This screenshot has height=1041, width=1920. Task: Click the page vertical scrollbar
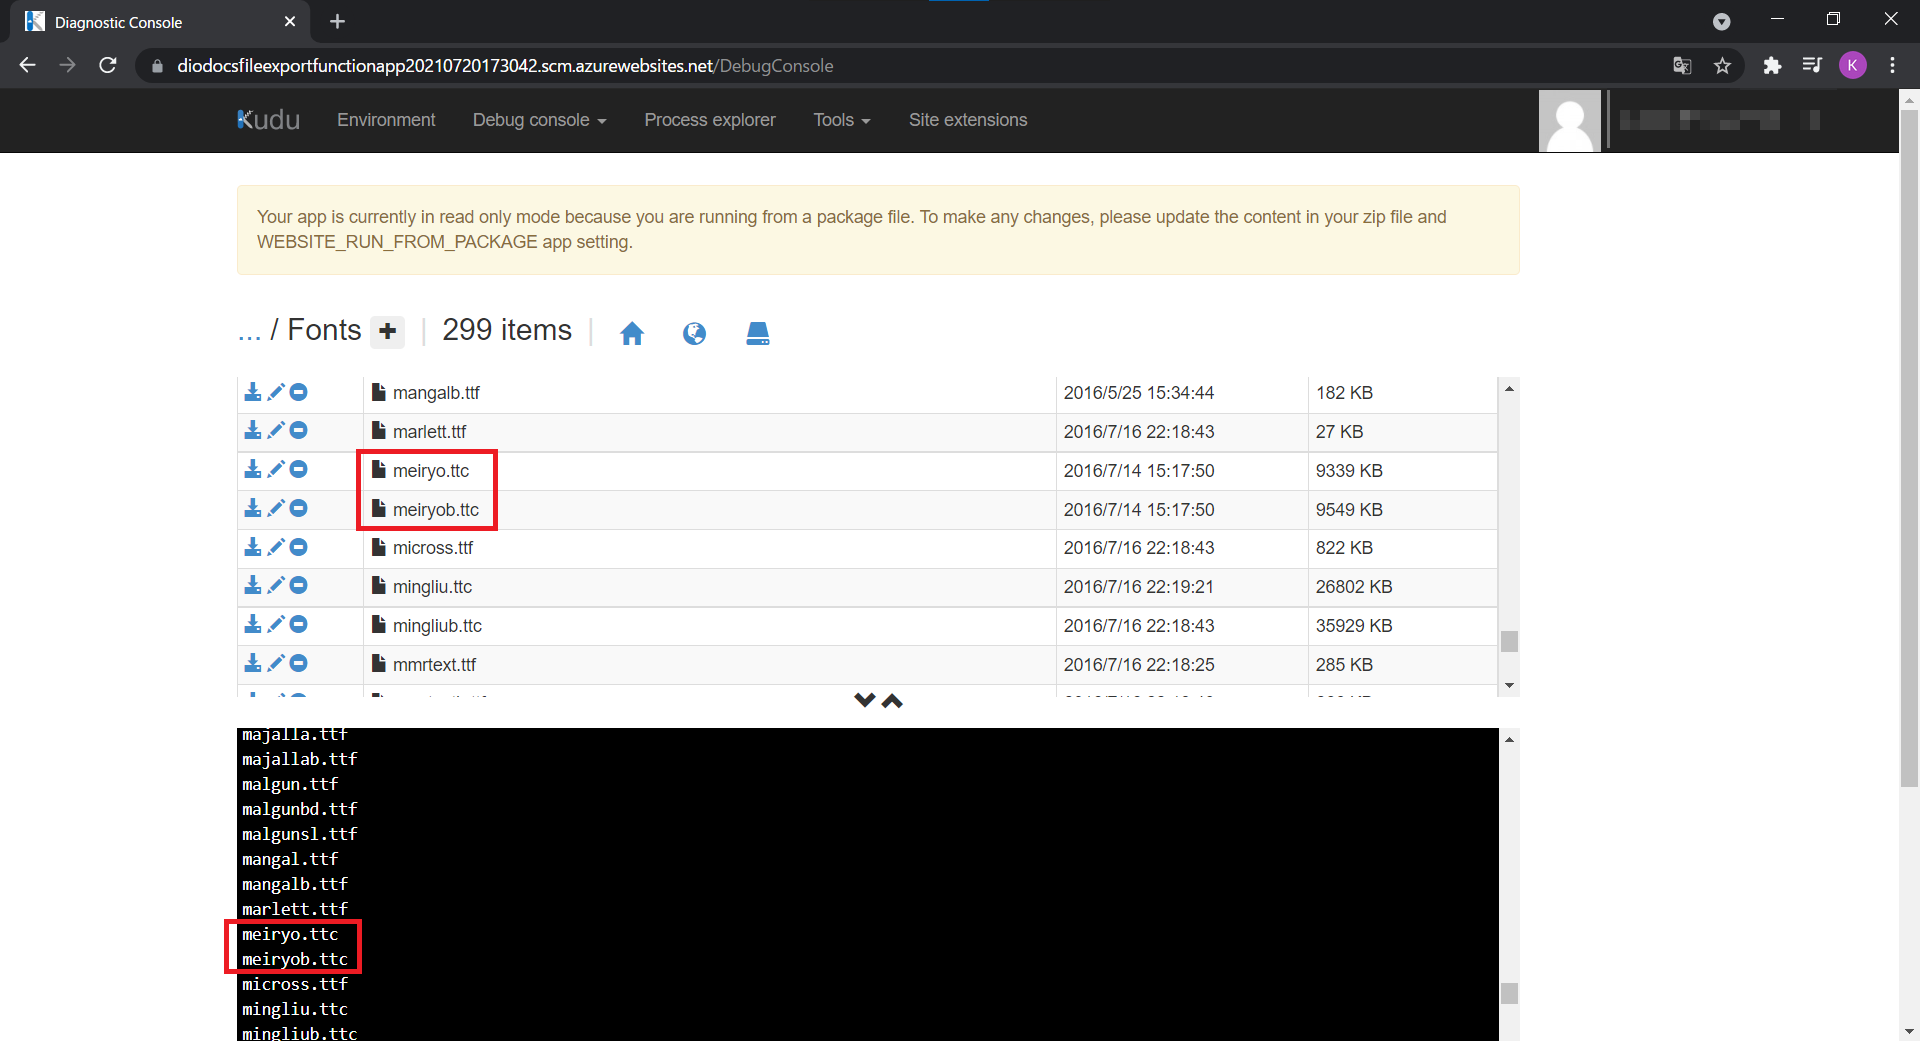[1909, 450]
